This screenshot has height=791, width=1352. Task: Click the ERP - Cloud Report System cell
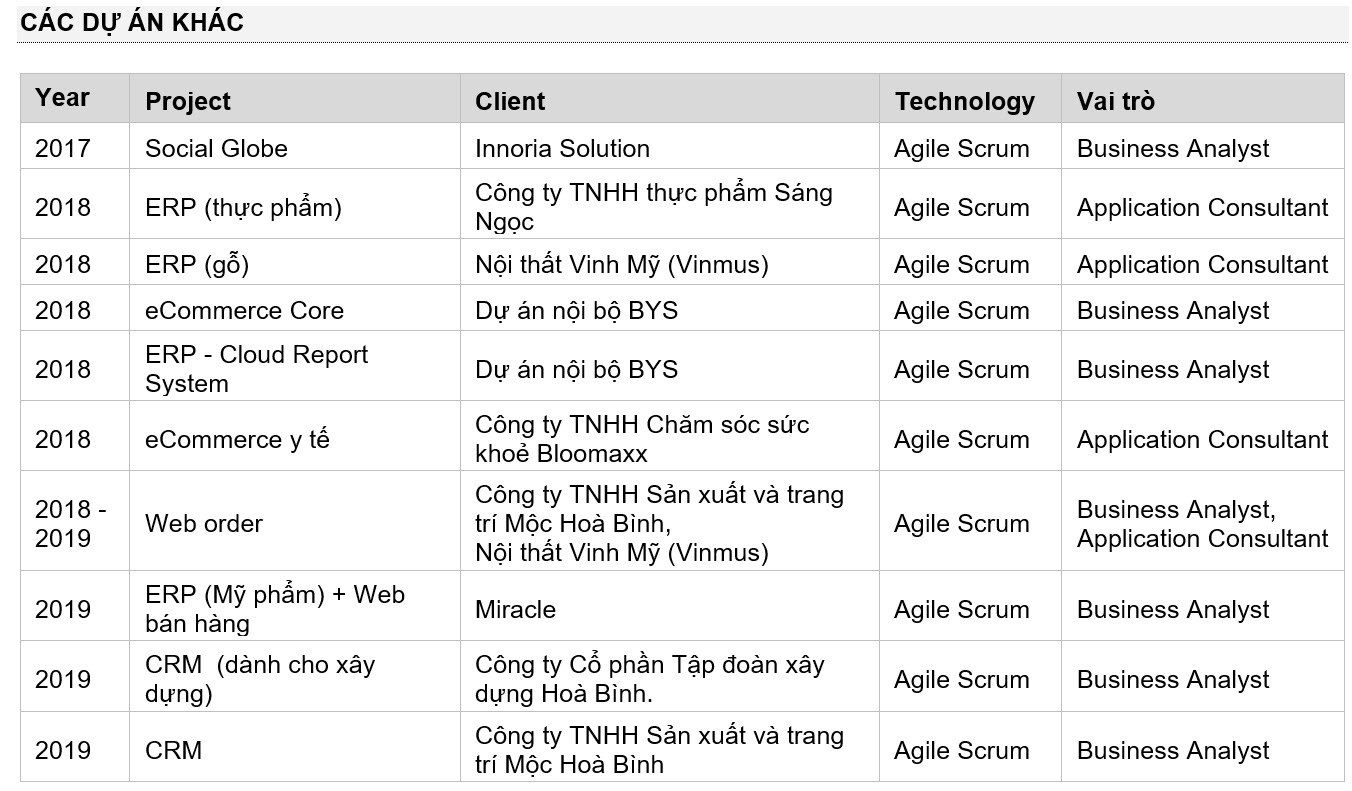295,367
